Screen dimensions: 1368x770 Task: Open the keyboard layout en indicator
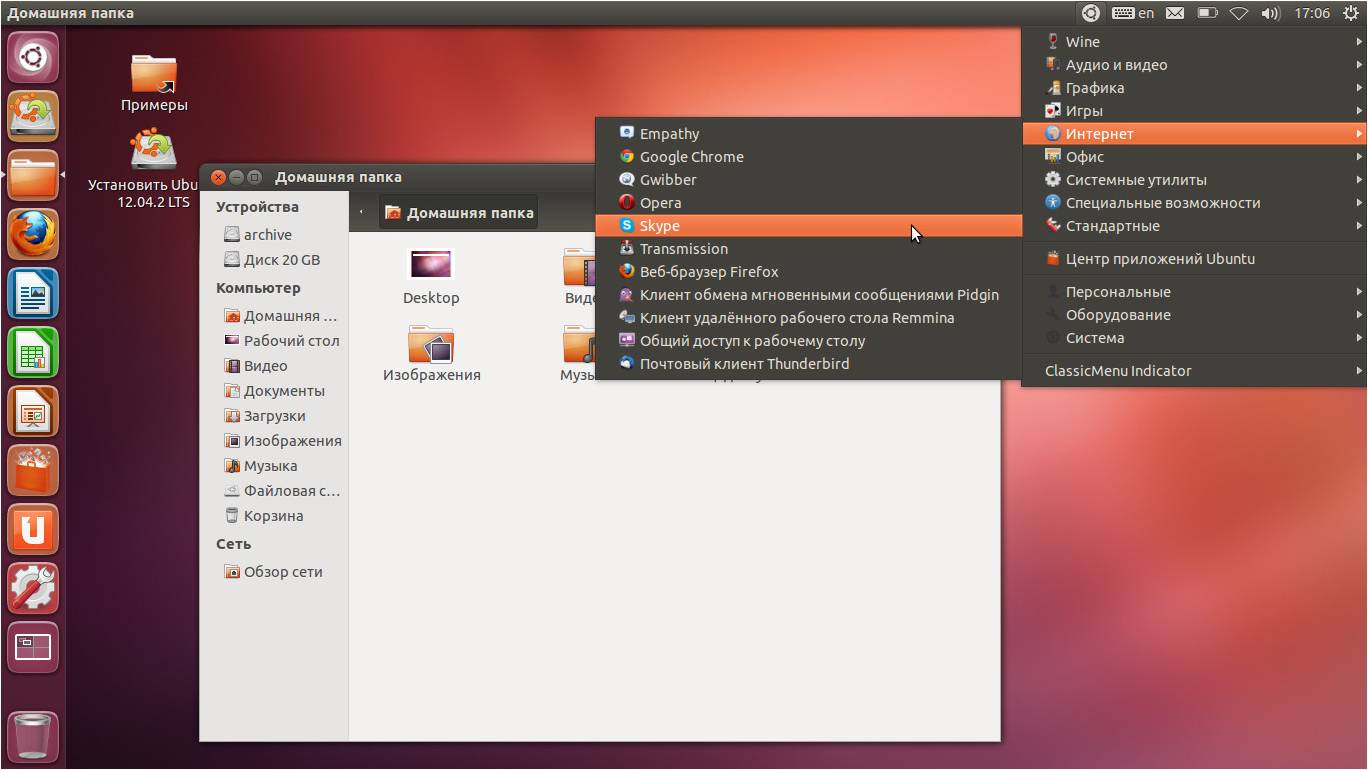(1133, 13)
